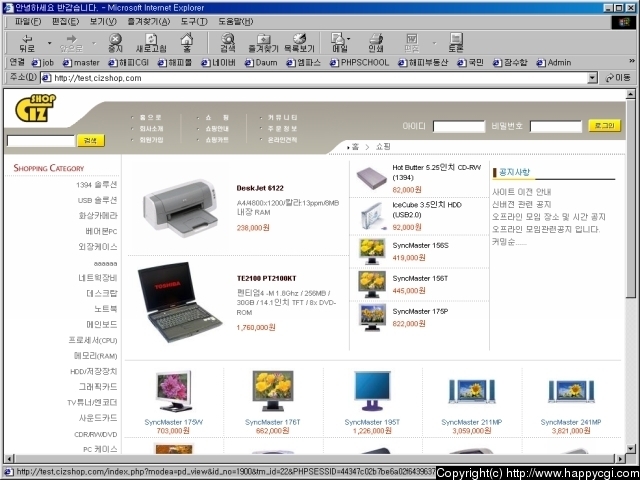The width and height of the screenshot is (640, 480).
Task: Open the job link in Links bar
Action: [43, 62]
